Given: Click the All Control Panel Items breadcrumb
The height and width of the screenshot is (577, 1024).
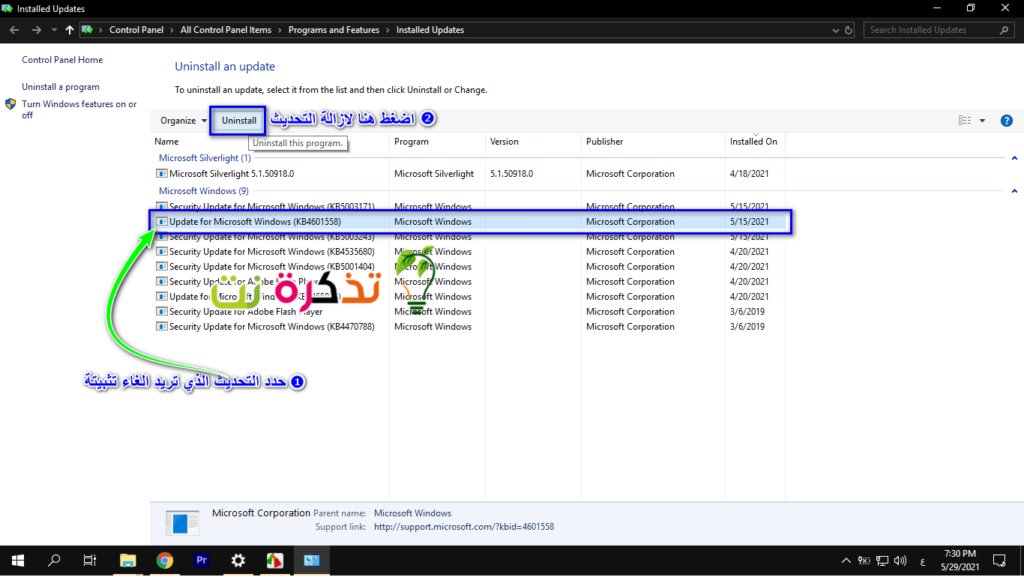Looking at the screenshot, I should (x=225, y=30).
